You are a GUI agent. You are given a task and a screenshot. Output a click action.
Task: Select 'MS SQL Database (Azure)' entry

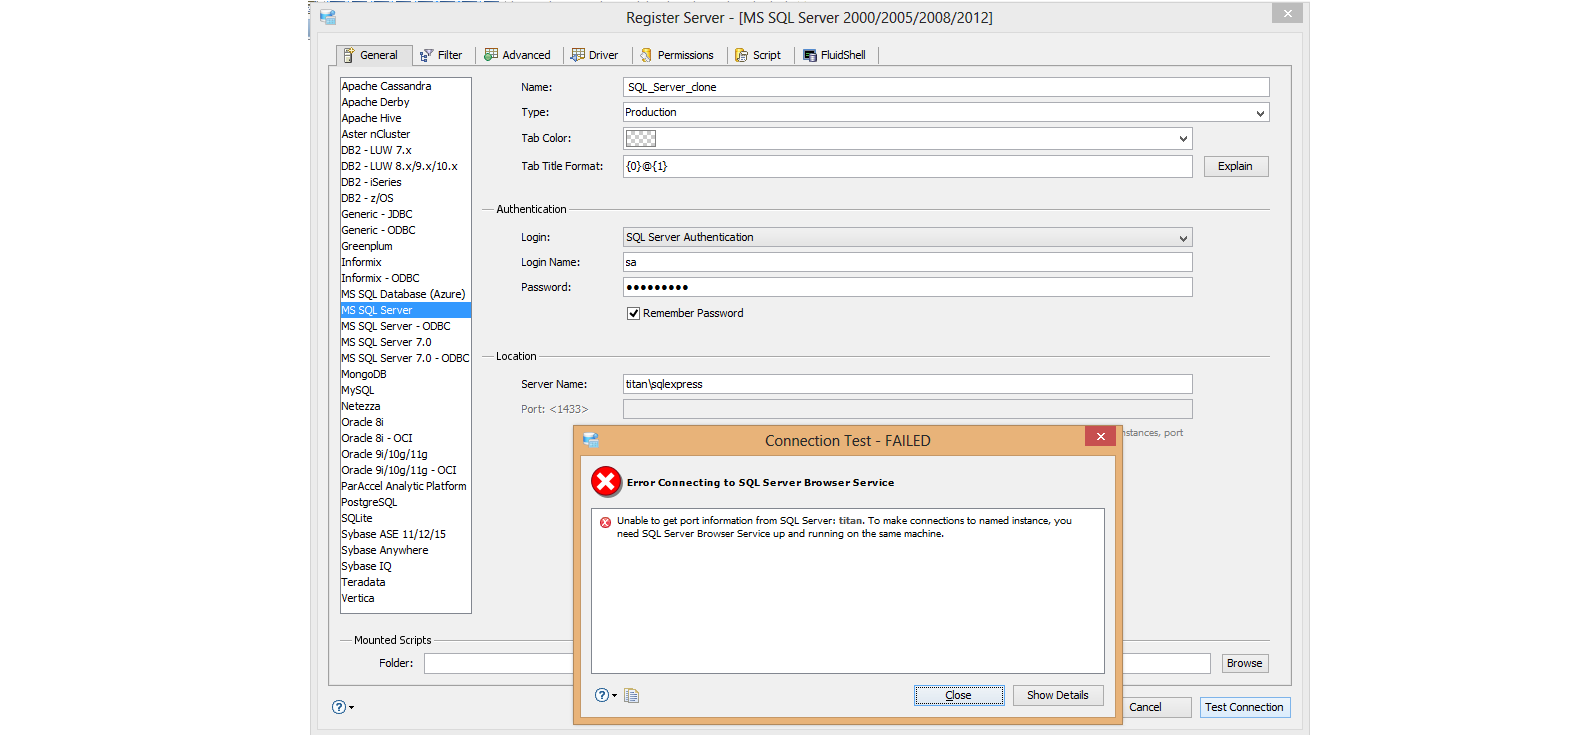click(405, 294)
